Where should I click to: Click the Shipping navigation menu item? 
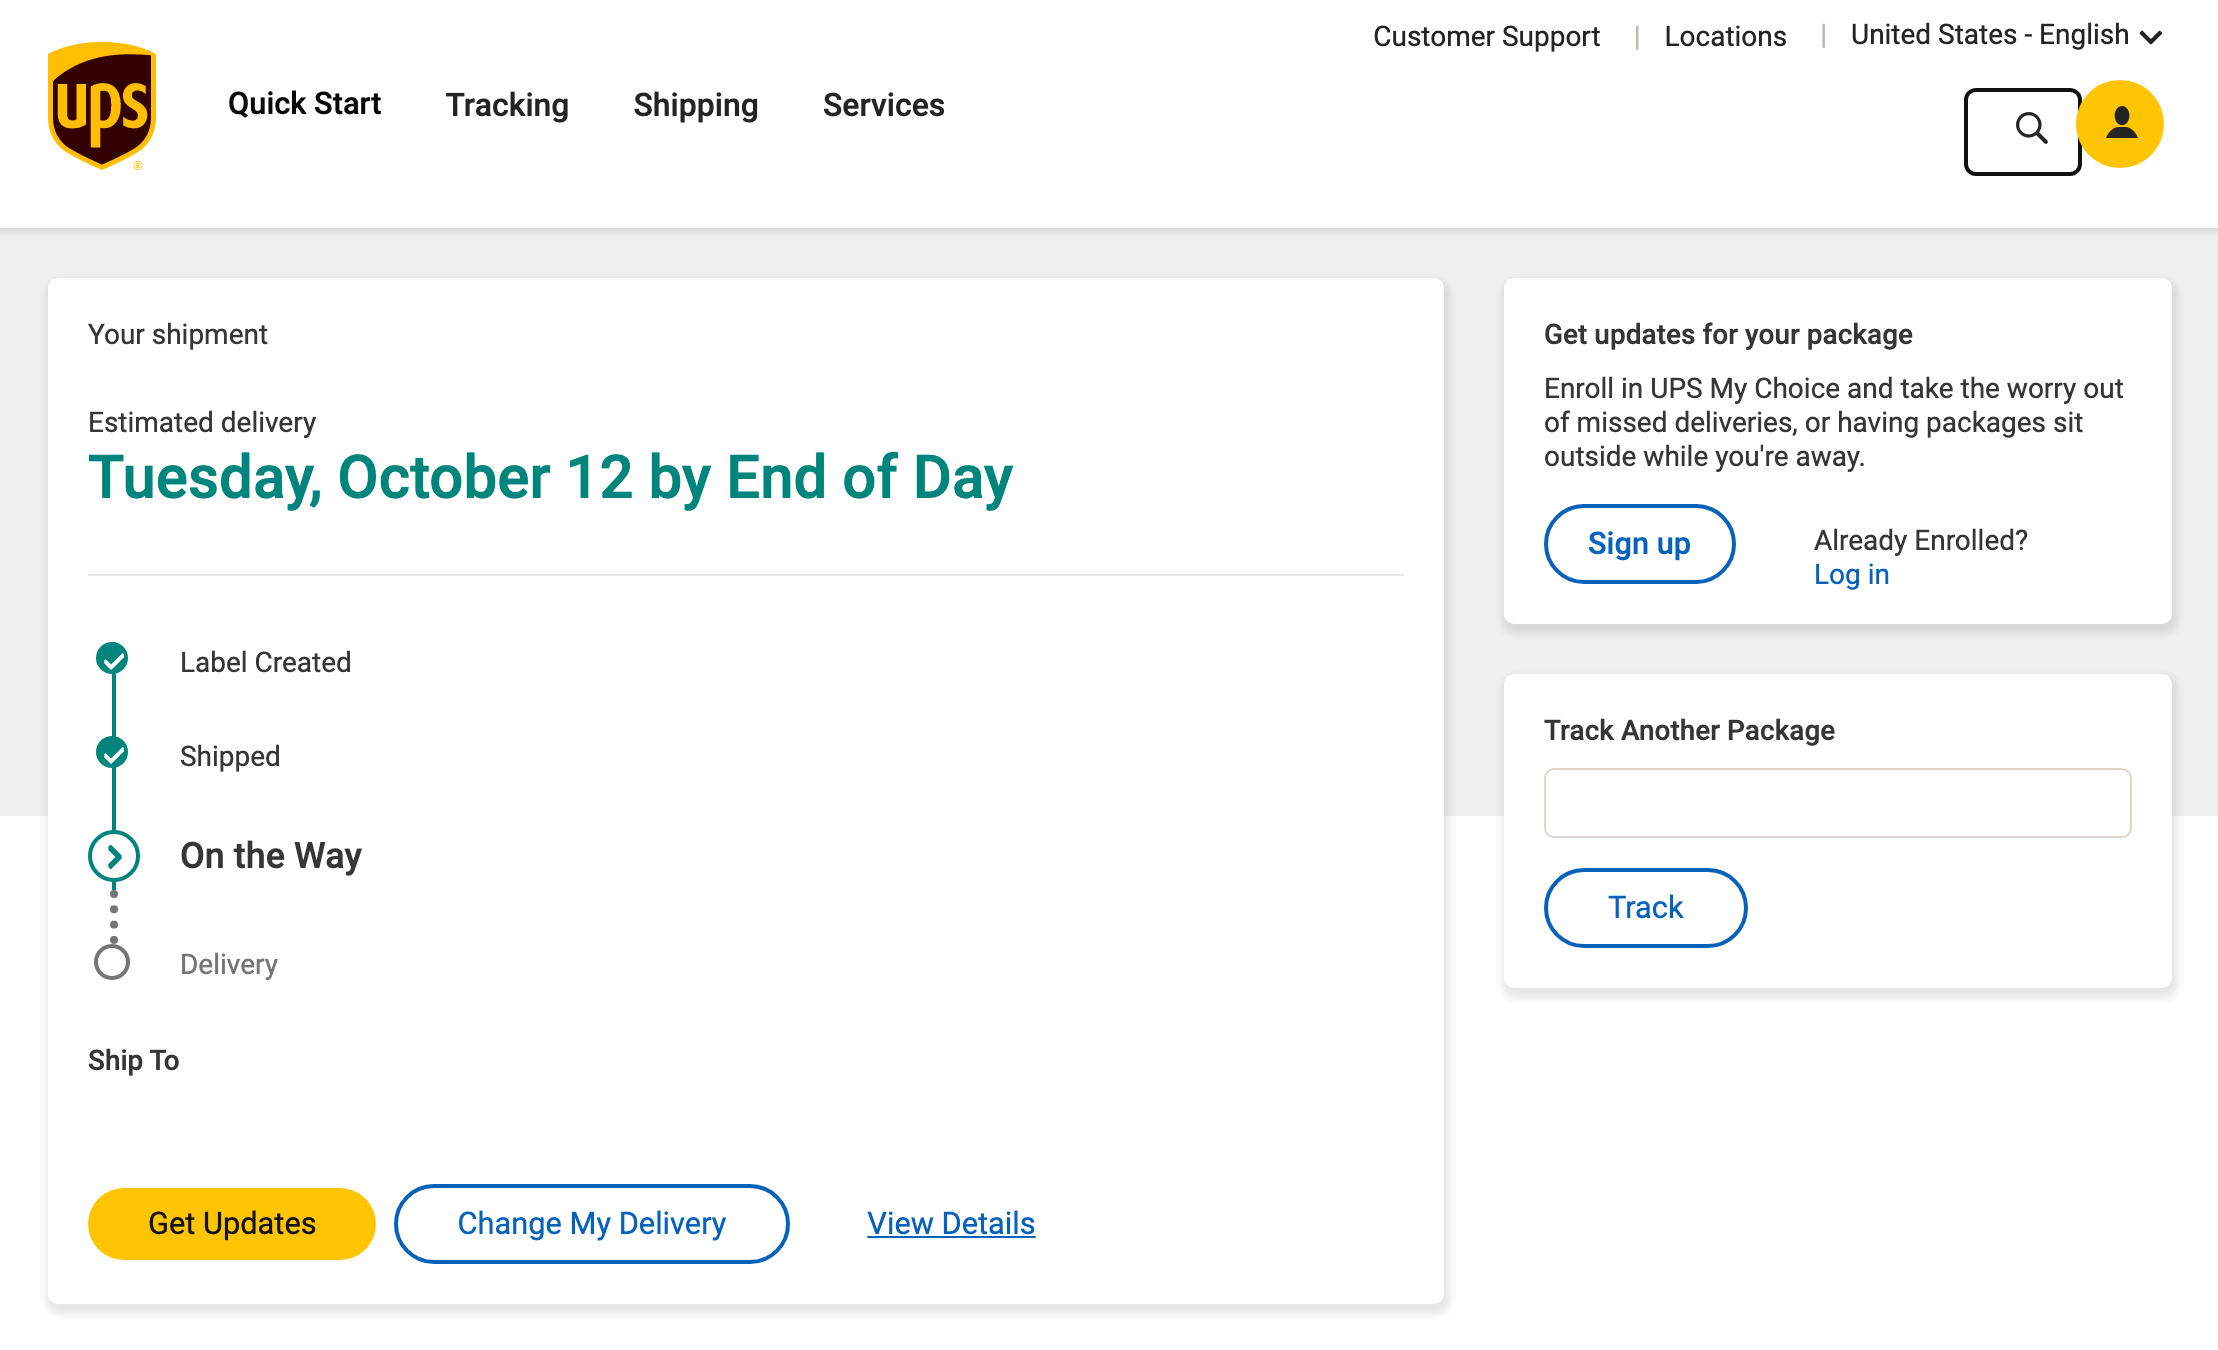pyautogui.click(x=696, y=105)
